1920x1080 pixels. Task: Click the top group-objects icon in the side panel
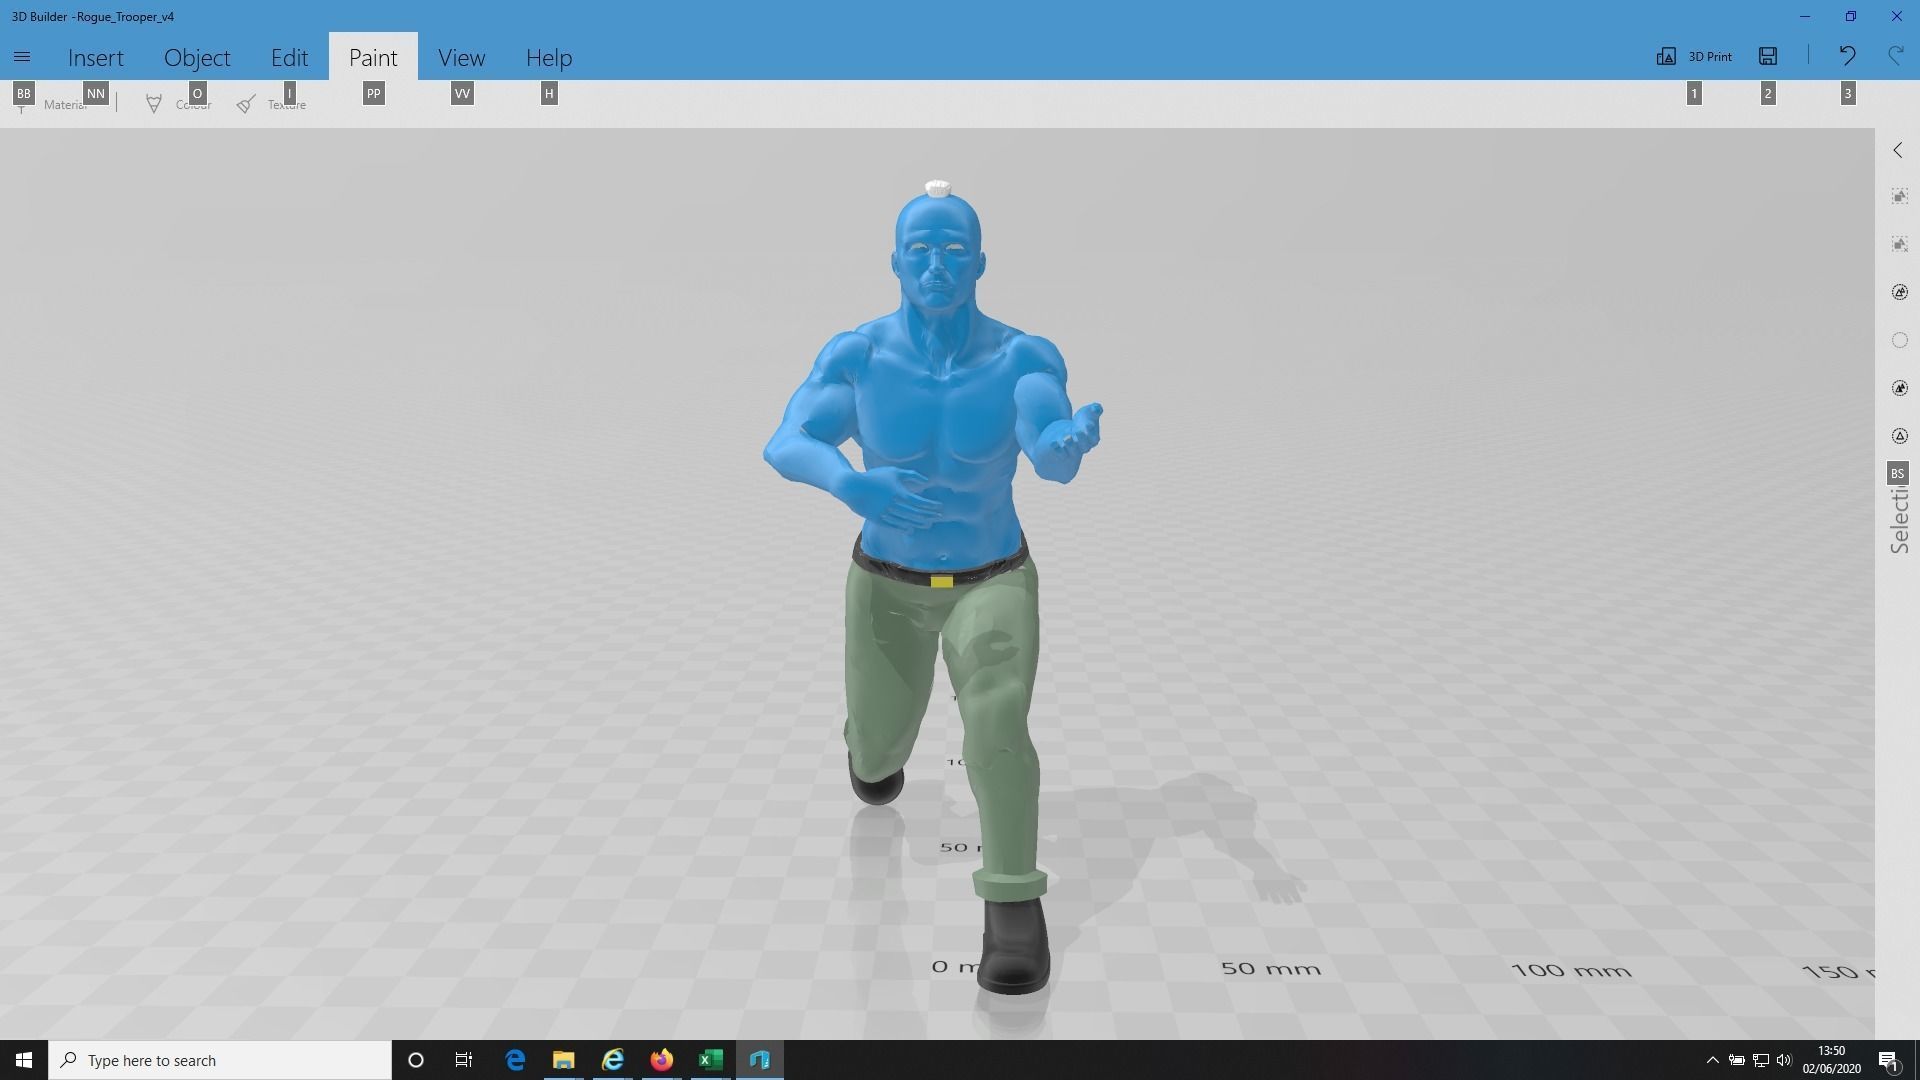[1899, 197]
